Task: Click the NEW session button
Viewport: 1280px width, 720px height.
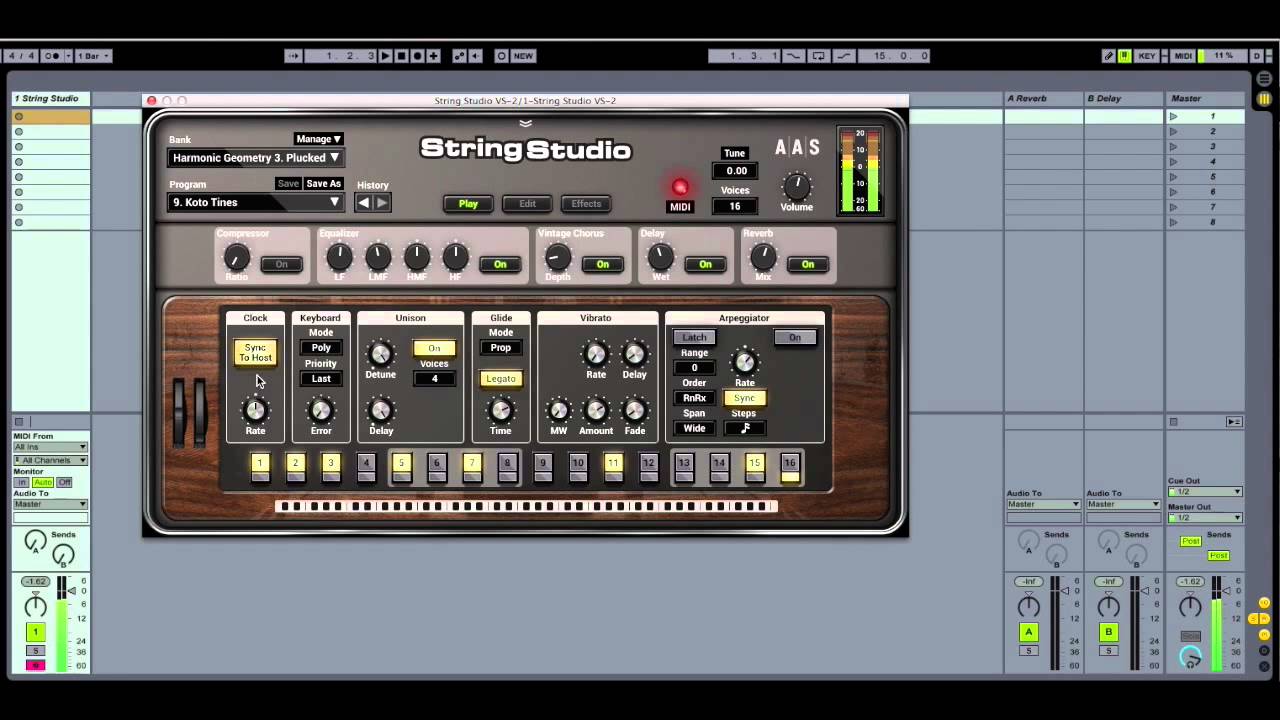Action: (523, 56)
